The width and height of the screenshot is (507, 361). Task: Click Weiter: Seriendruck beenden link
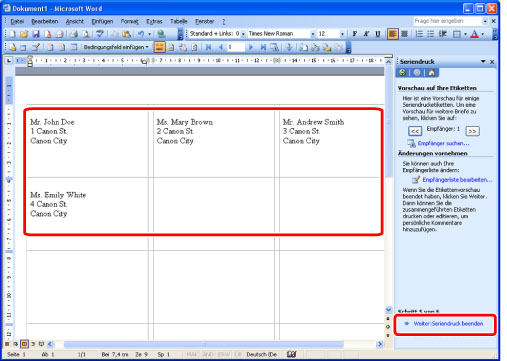click(448, 323)
